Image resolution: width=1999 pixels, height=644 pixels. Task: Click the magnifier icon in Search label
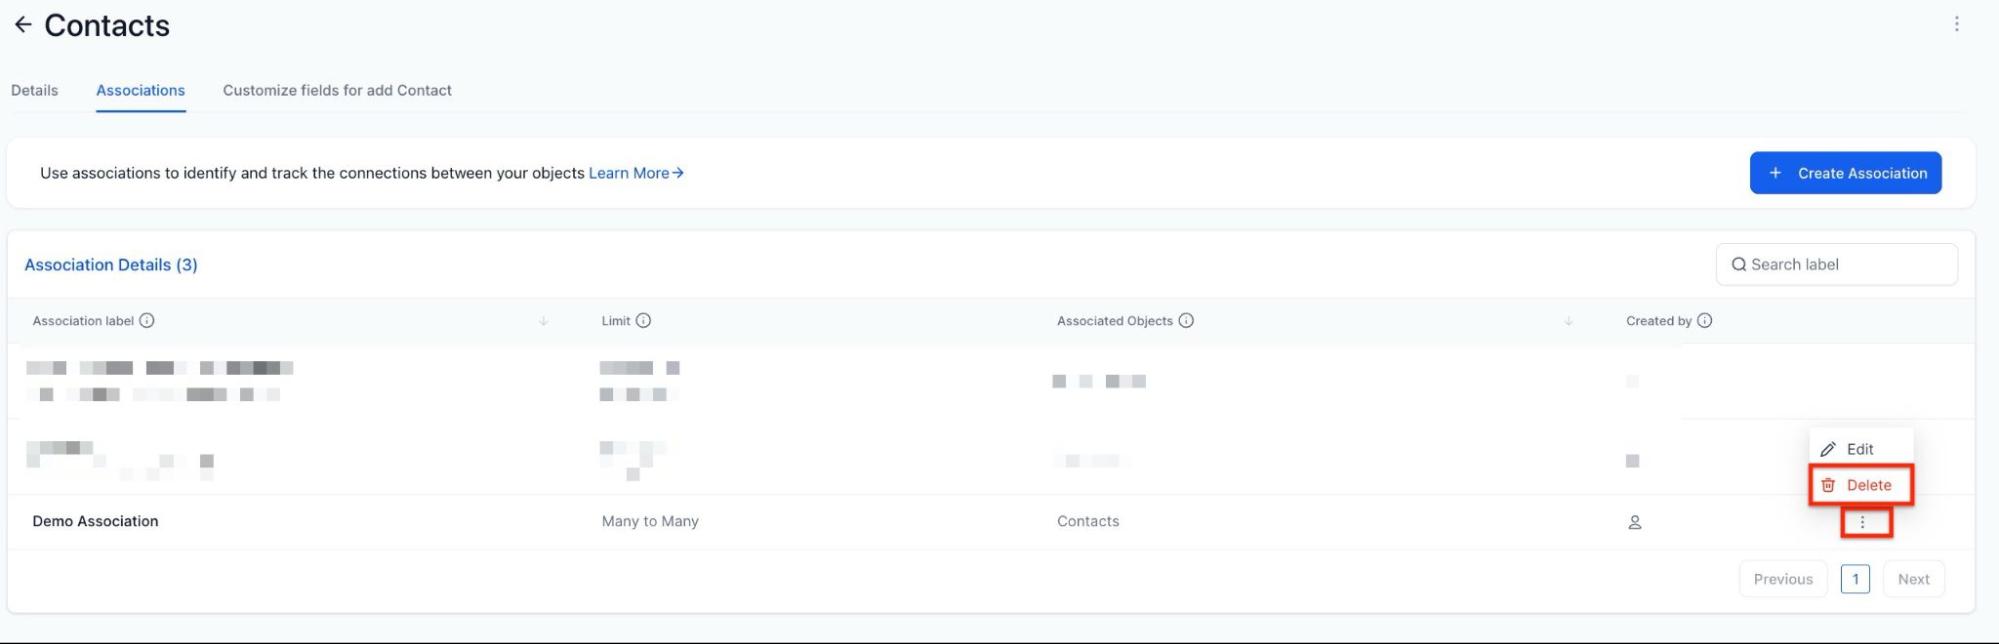pyautogui.click(x=1739, y=265)
